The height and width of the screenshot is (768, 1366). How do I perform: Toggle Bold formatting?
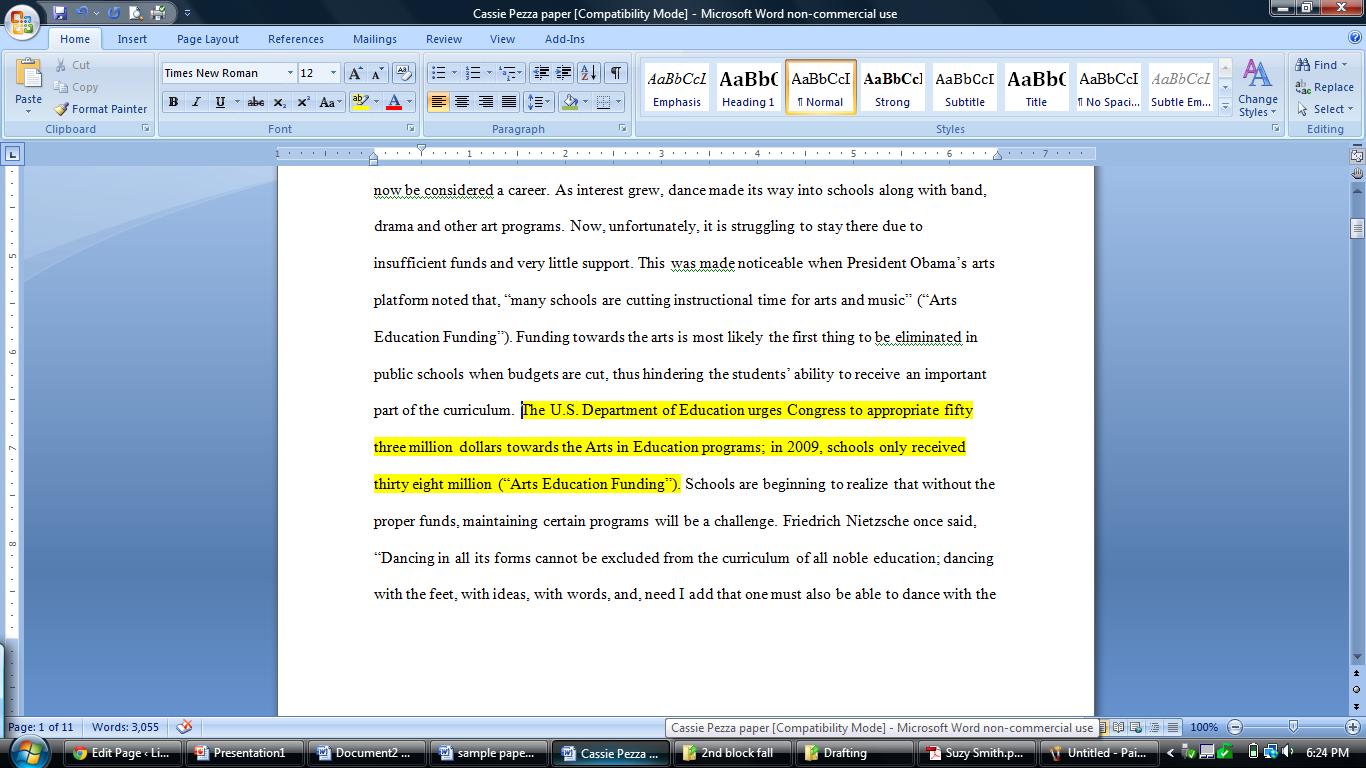click(x=174, y=102)
